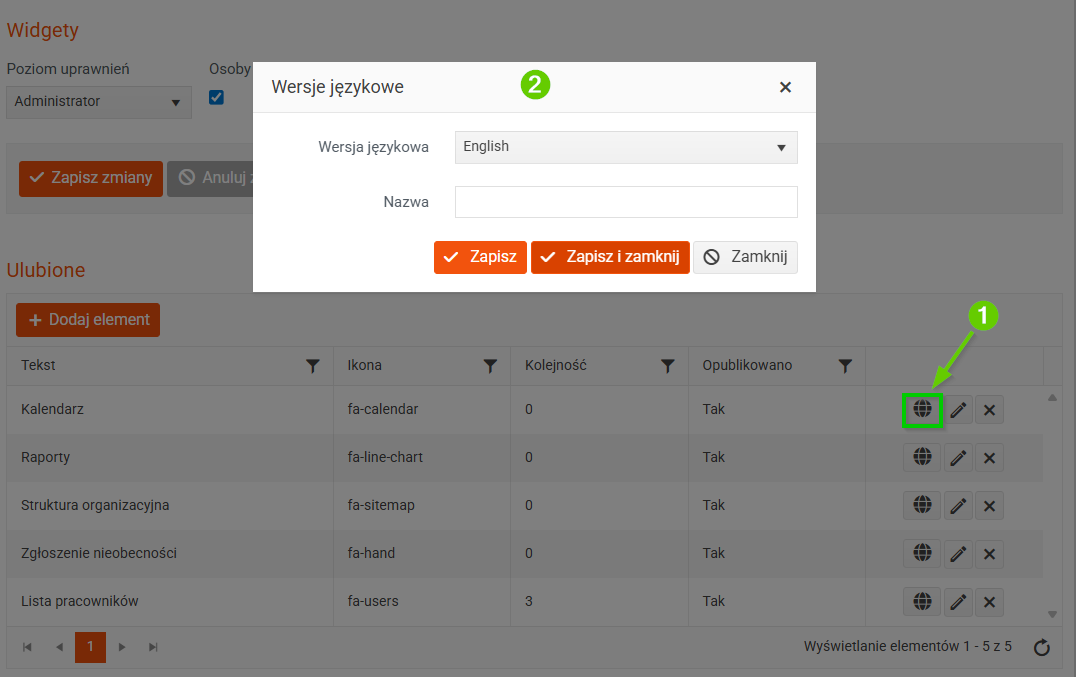Refresh the Ulubione grid

pyautogui.click(x=1041, y=647)
